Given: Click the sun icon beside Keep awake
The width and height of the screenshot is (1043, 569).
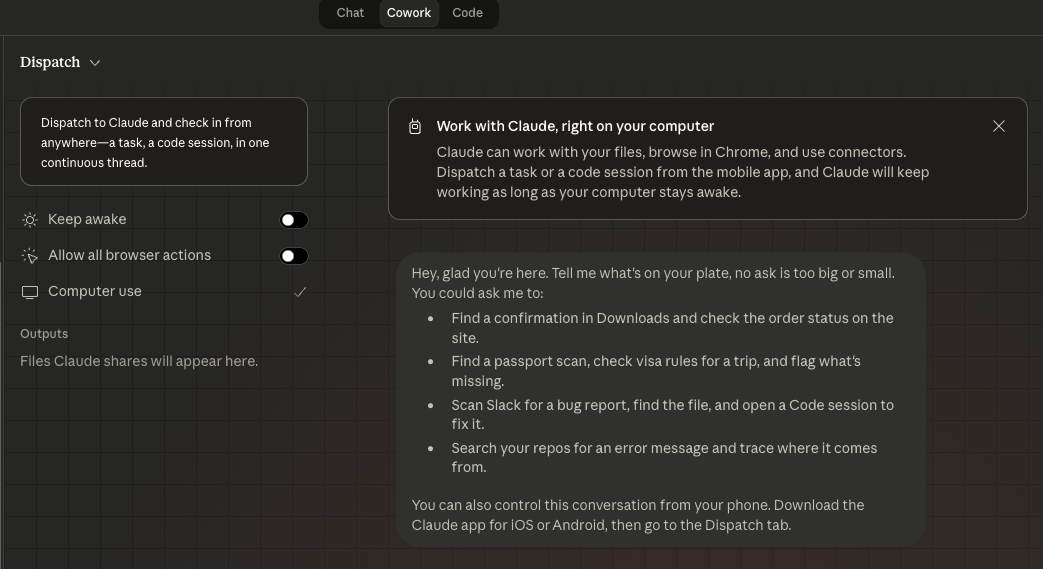Looking at the screenshot, I should pos(30,220).
